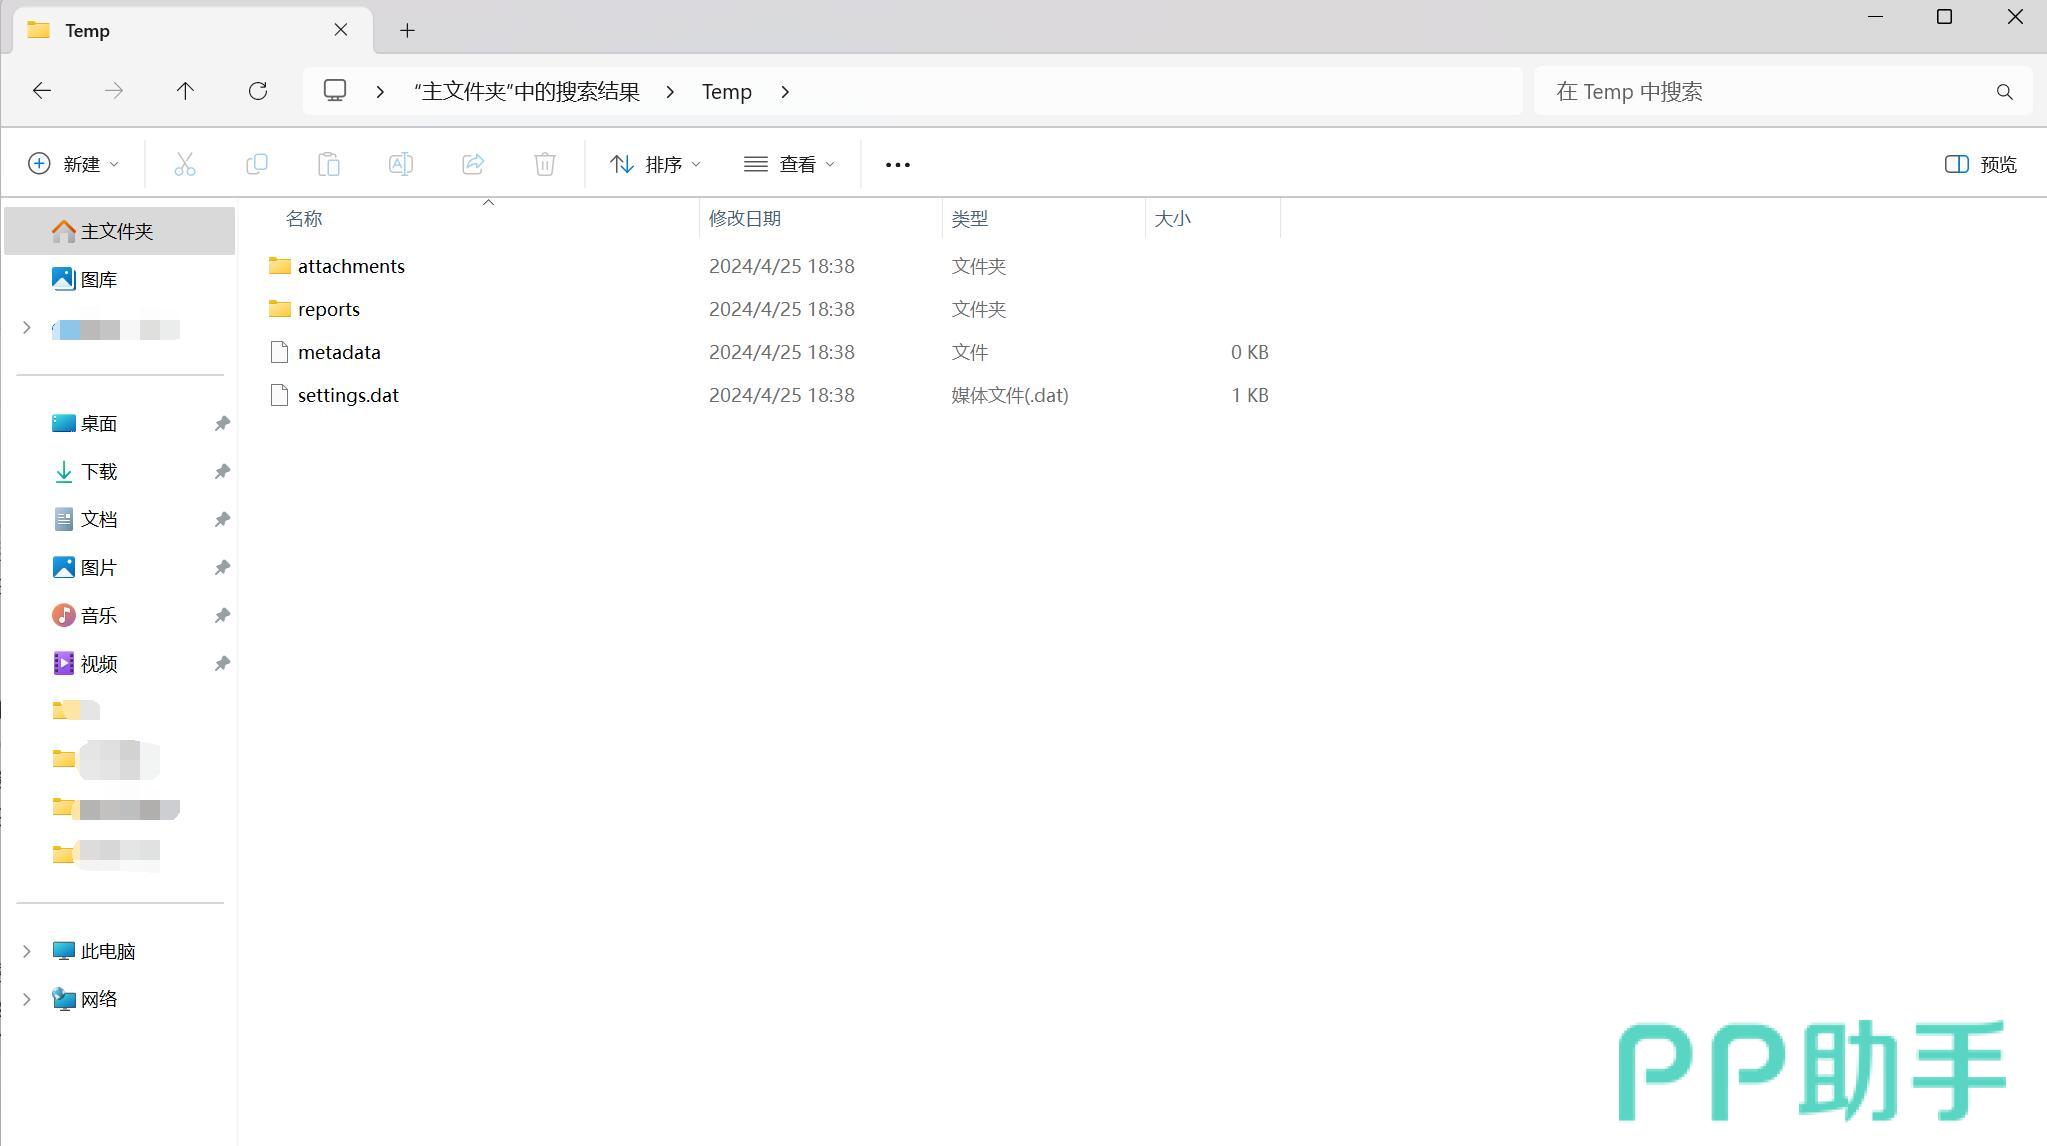Toggle the Preview pane button
This screenshot has width=2047, height=1146.
(x=1980, y=164)
